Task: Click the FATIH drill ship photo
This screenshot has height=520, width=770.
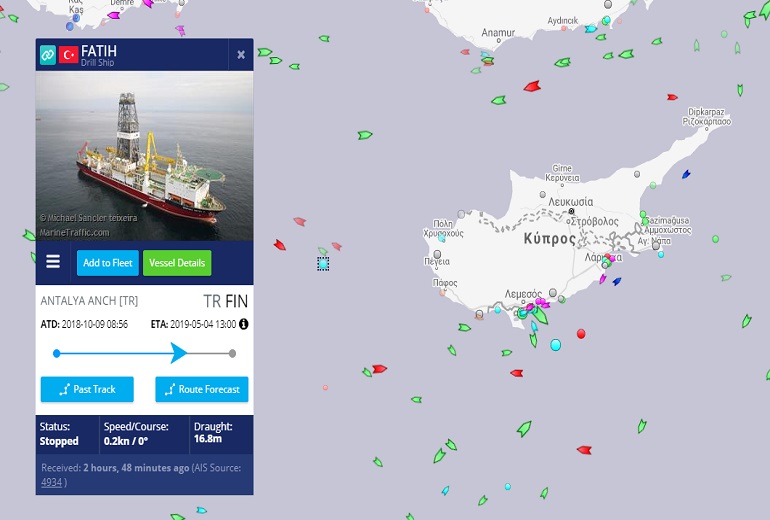Action: (x=144, y=156)
